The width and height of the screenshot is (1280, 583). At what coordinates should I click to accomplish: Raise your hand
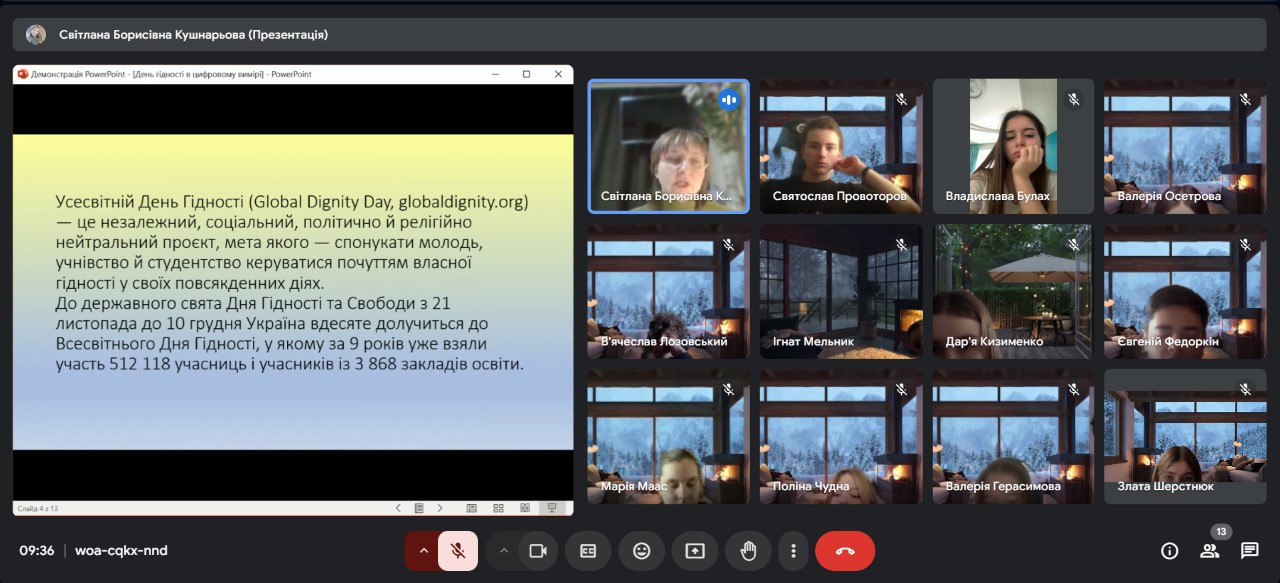click(x=747, y=551)
